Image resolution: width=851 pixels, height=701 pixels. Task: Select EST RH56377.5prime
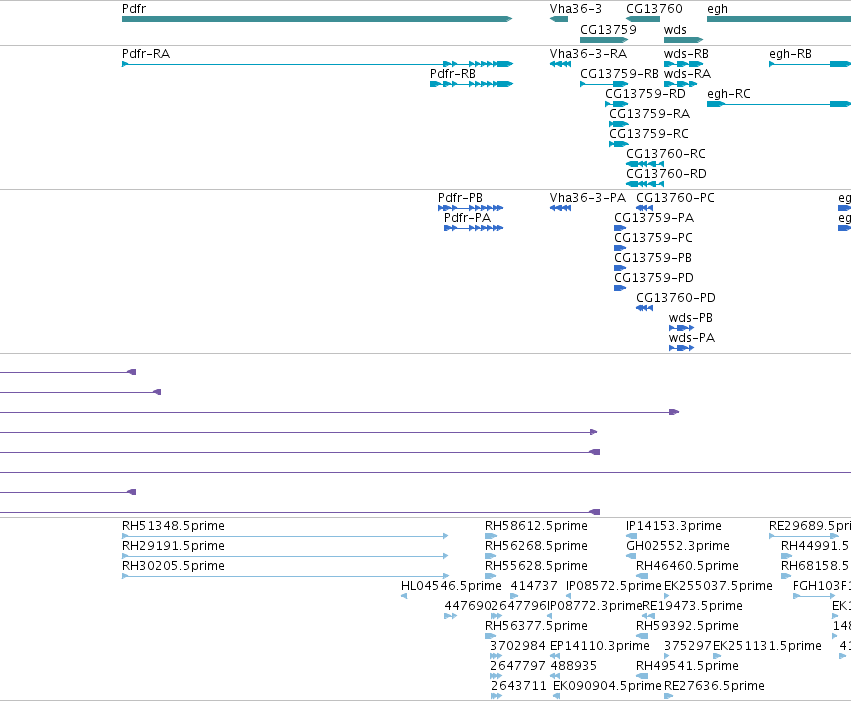point(491,636)
